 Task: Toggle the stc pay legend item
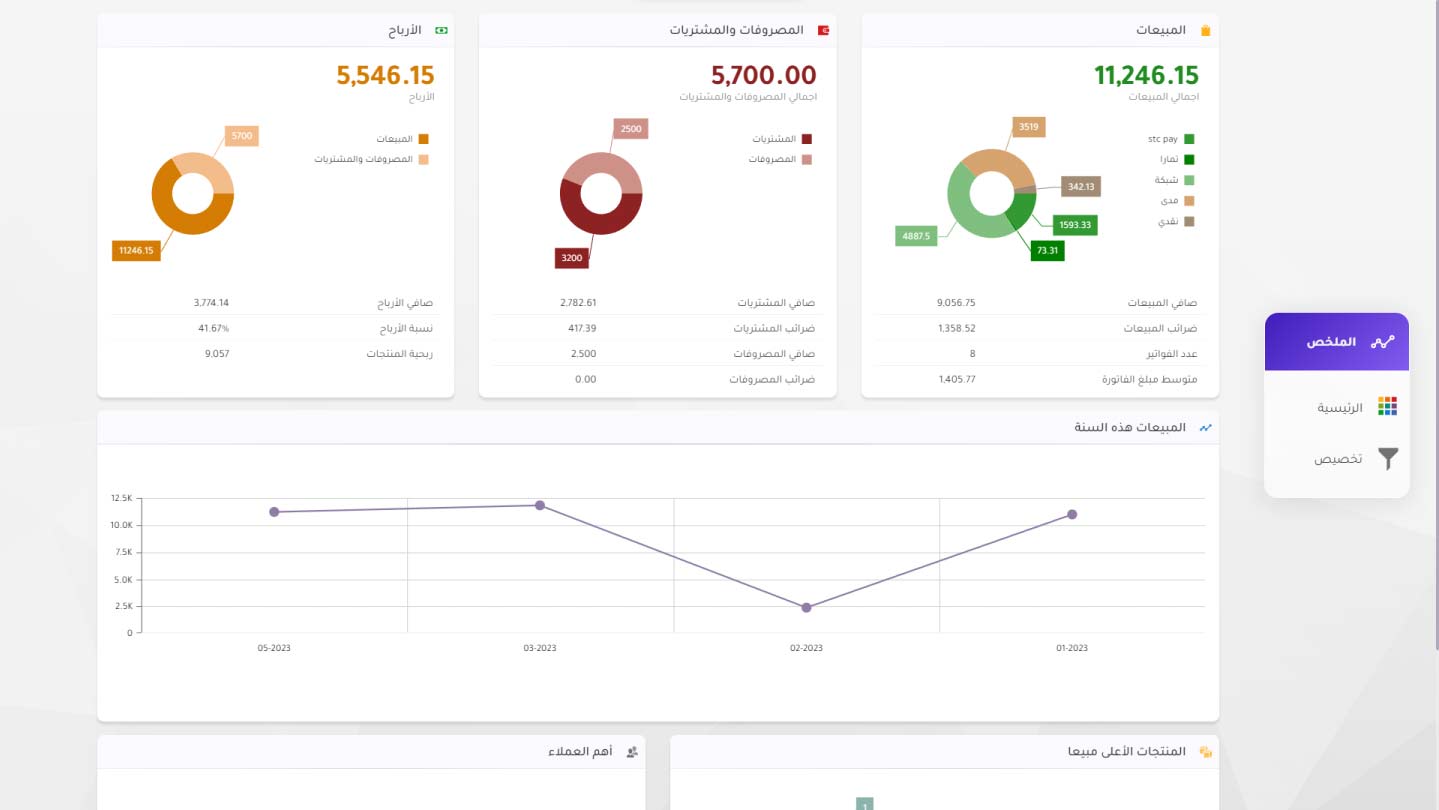[x=1170, y=139]
